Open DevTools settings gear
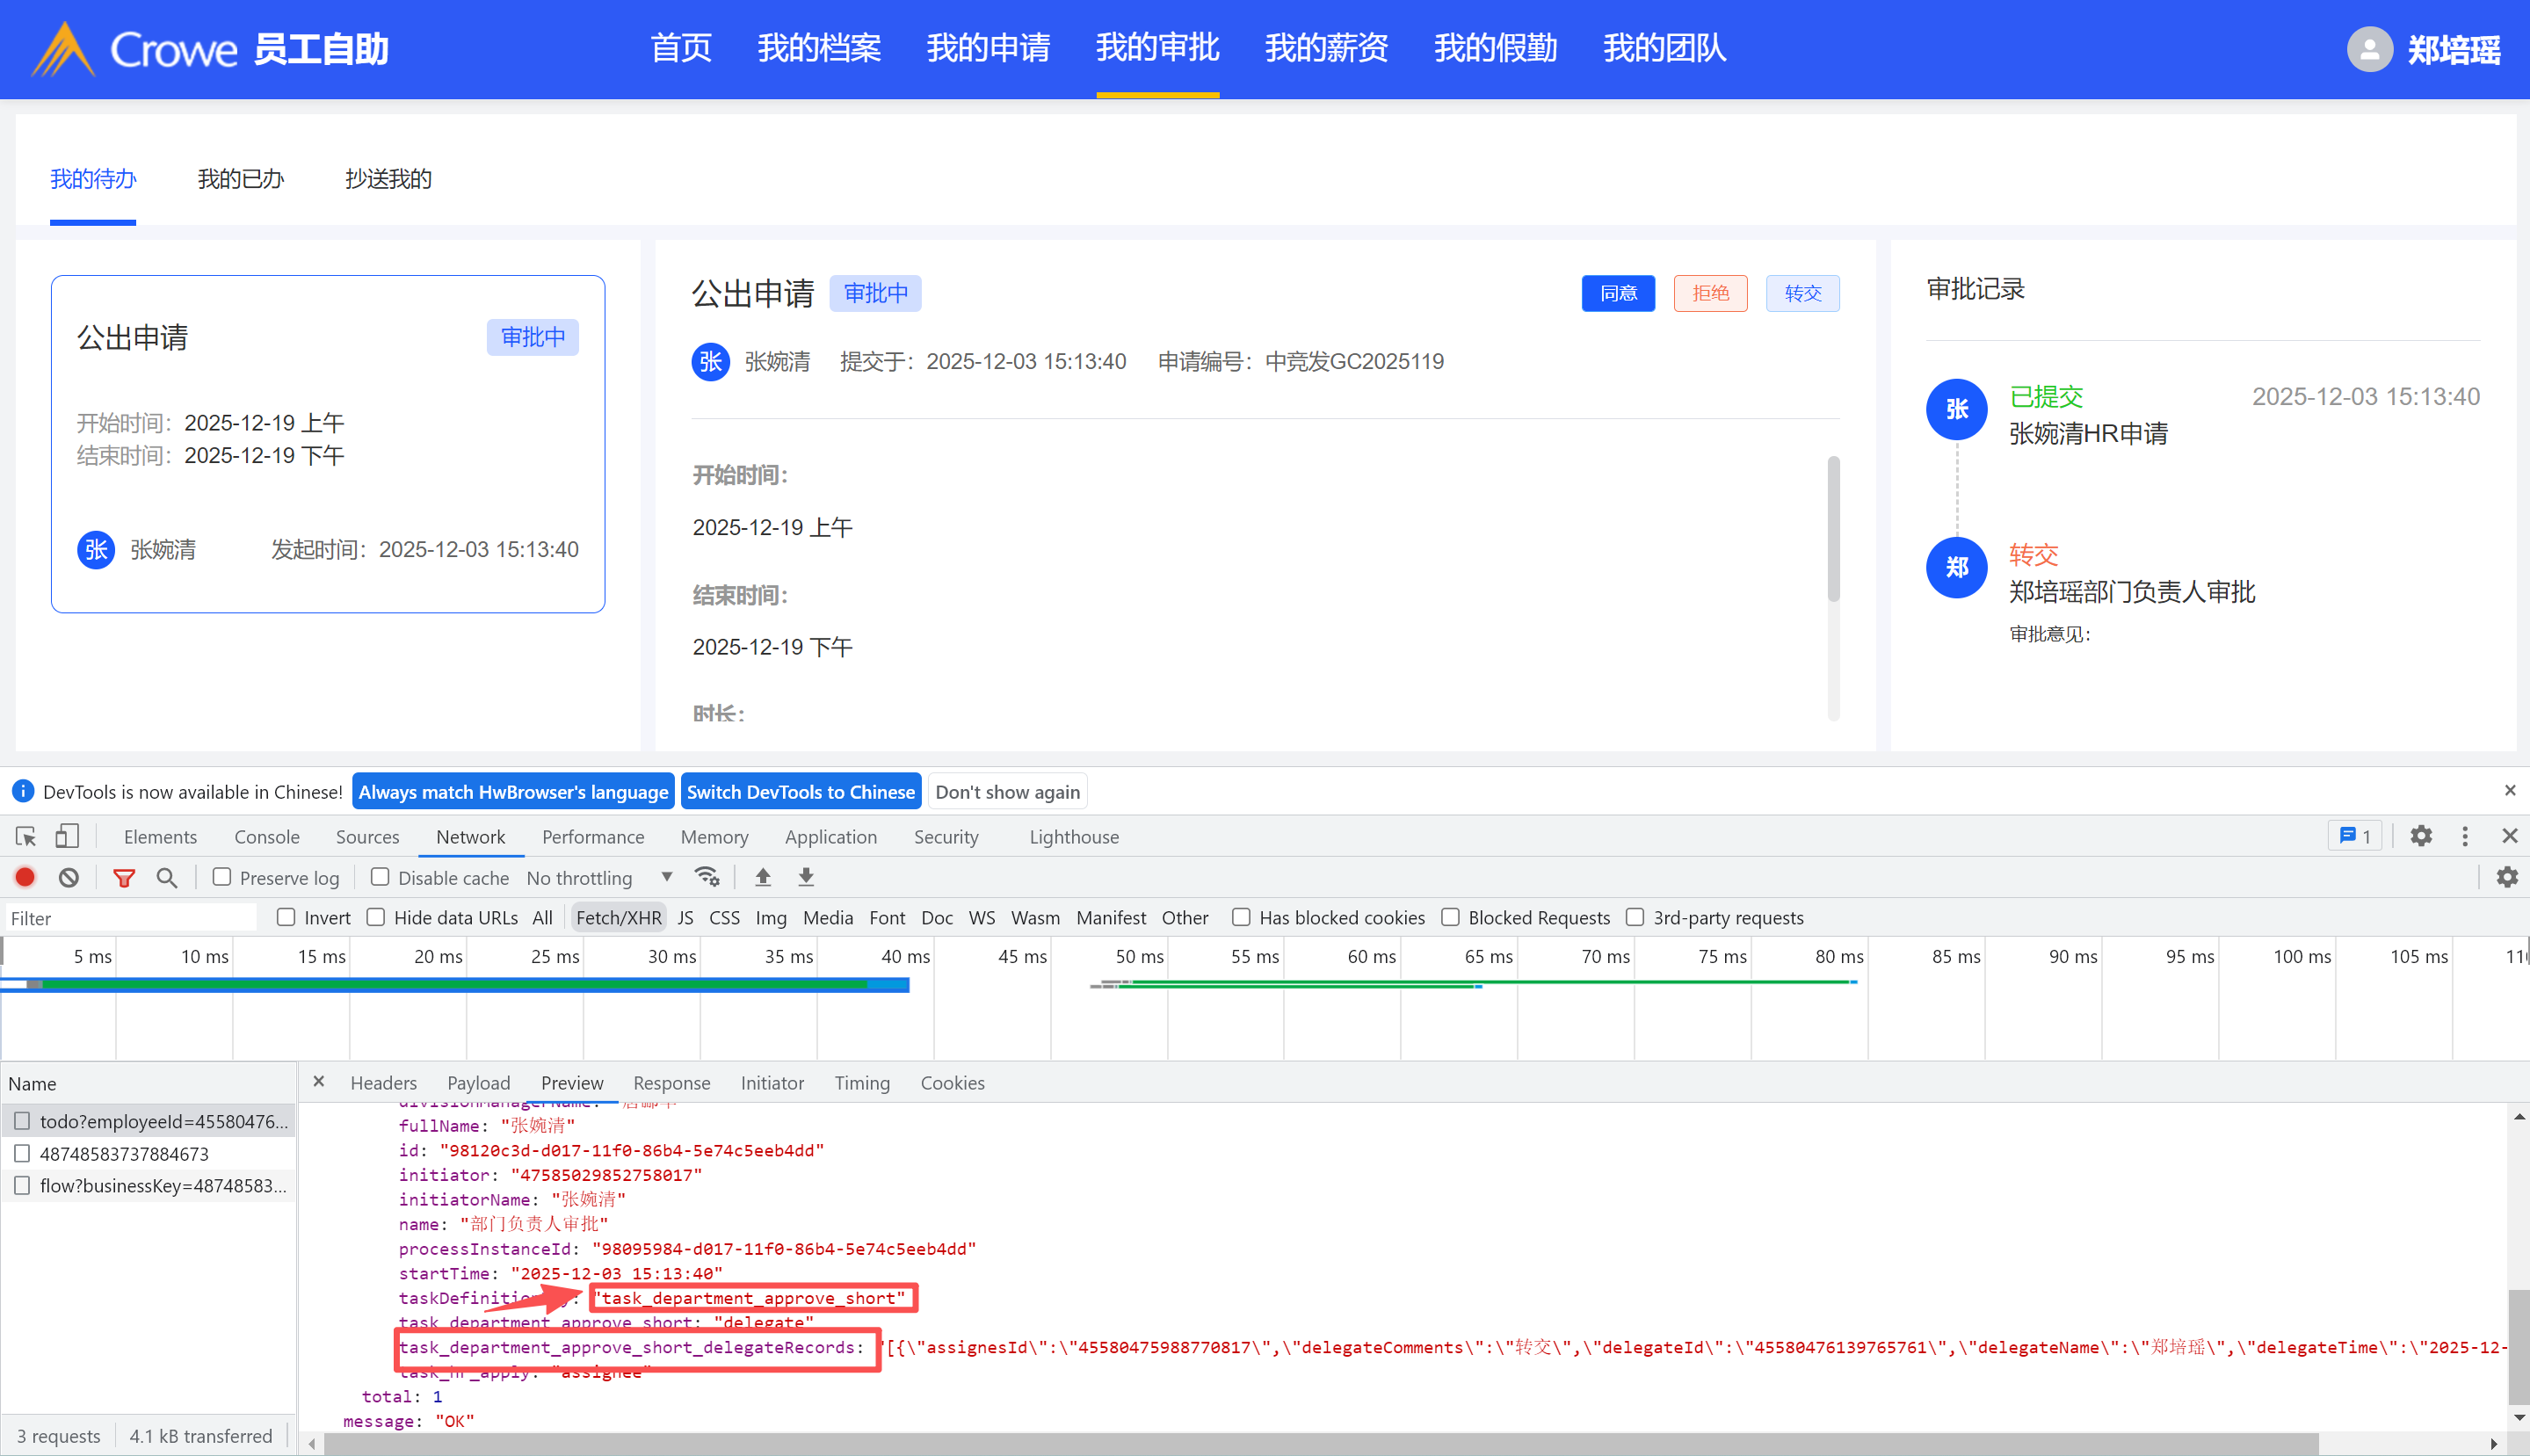The image size is (2530, 1456). [x=2421, y=837]
